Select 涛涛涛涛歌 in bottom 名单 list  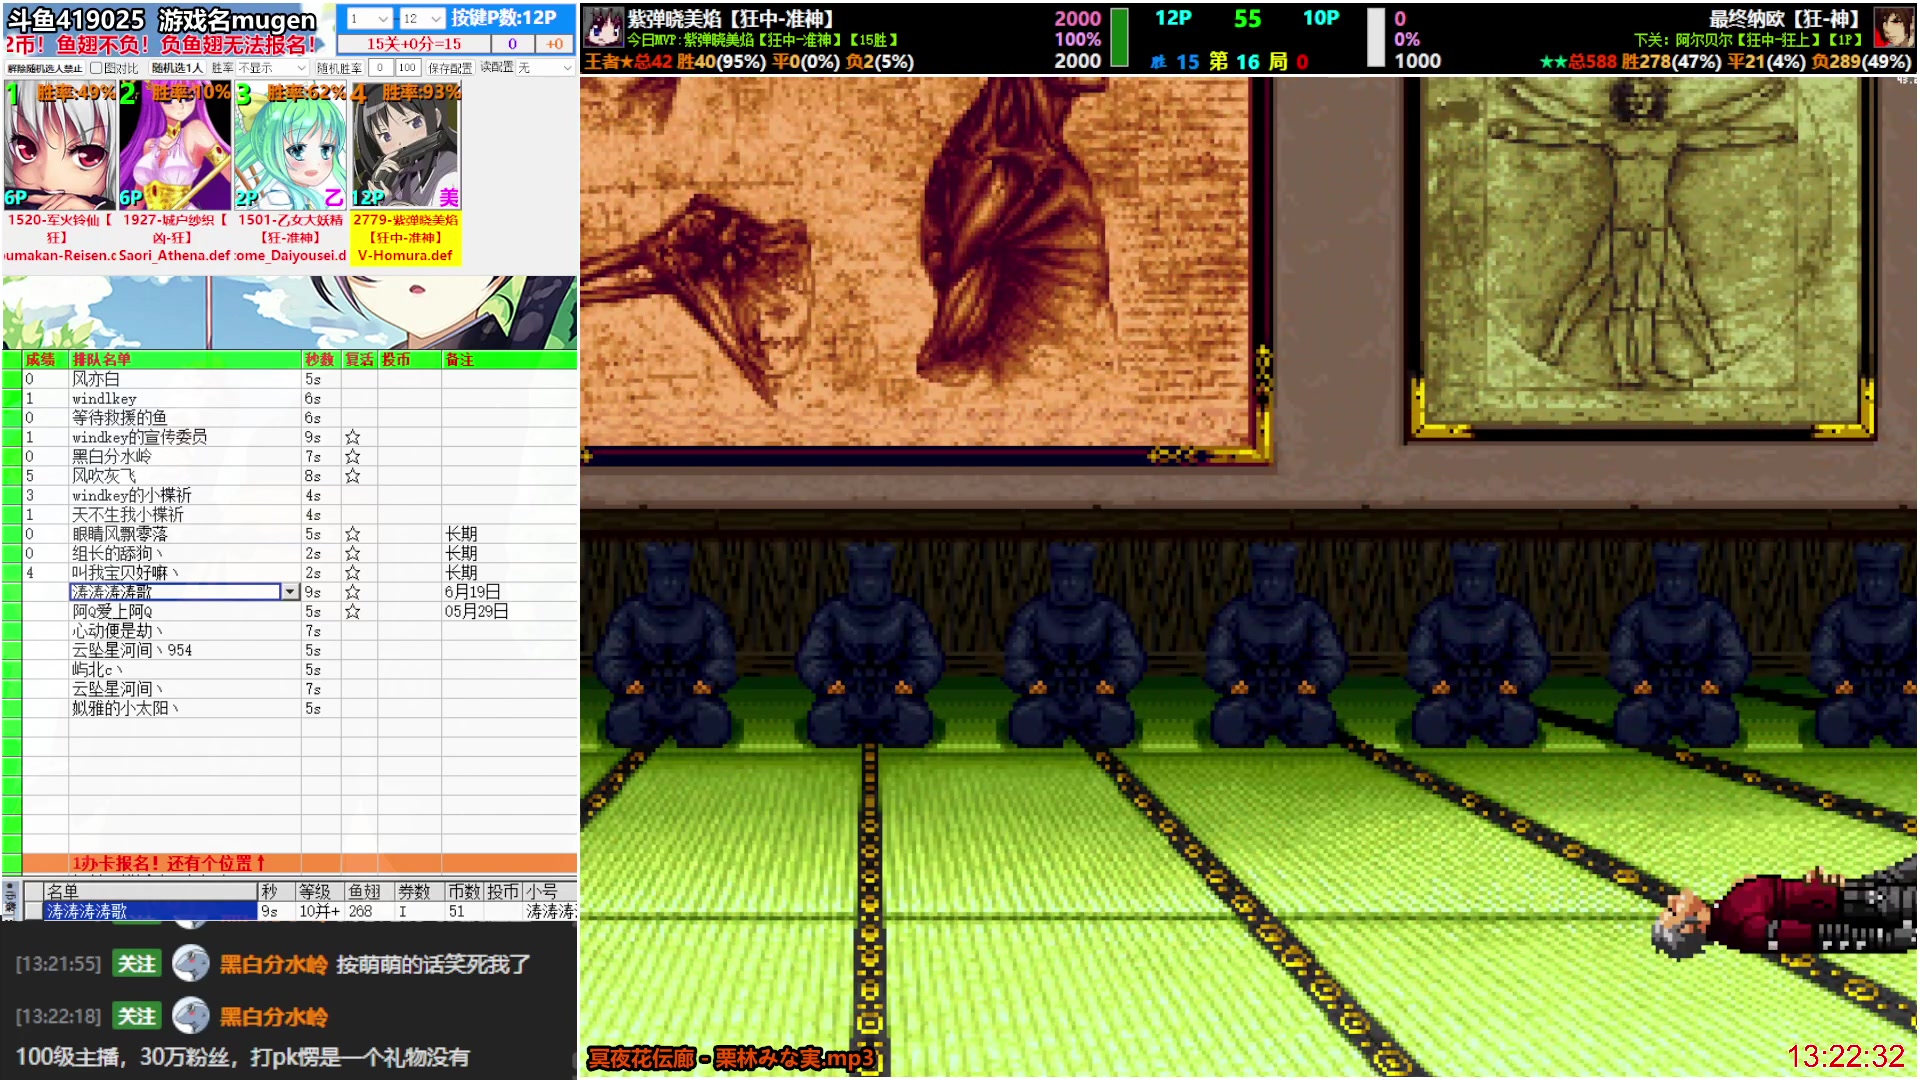(150, 911)
